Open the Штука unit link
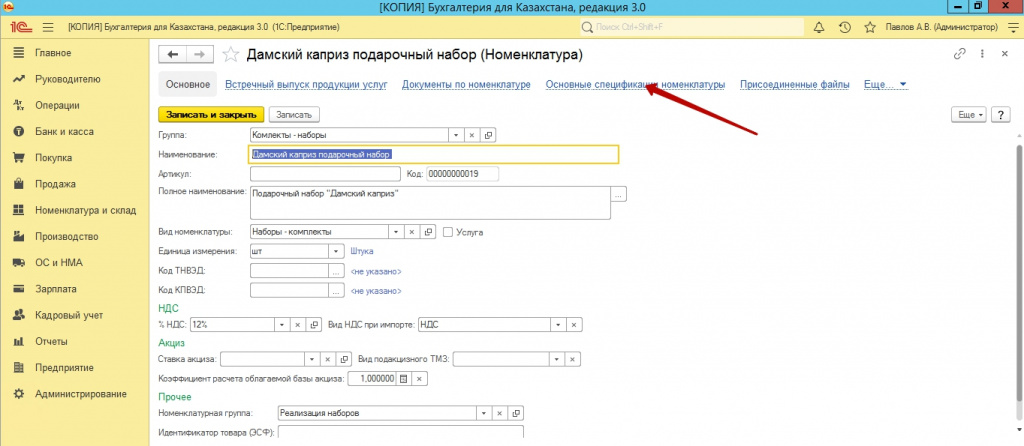Viewport: 1024px width, 446px height. click(x=362, y=251)
